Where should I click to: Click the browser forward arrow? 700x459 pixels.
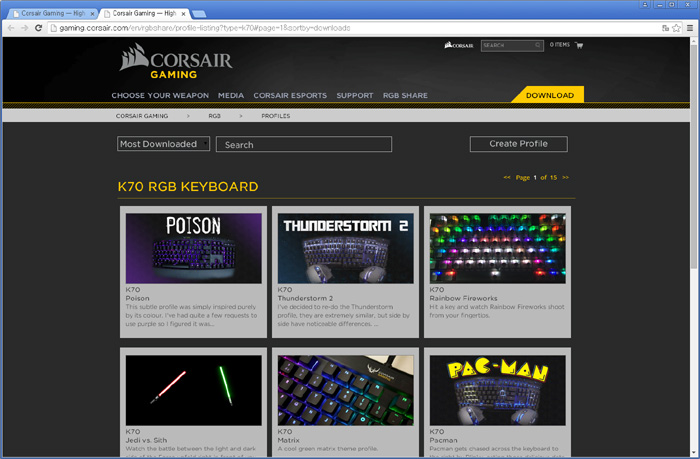[x=25, y=28]
